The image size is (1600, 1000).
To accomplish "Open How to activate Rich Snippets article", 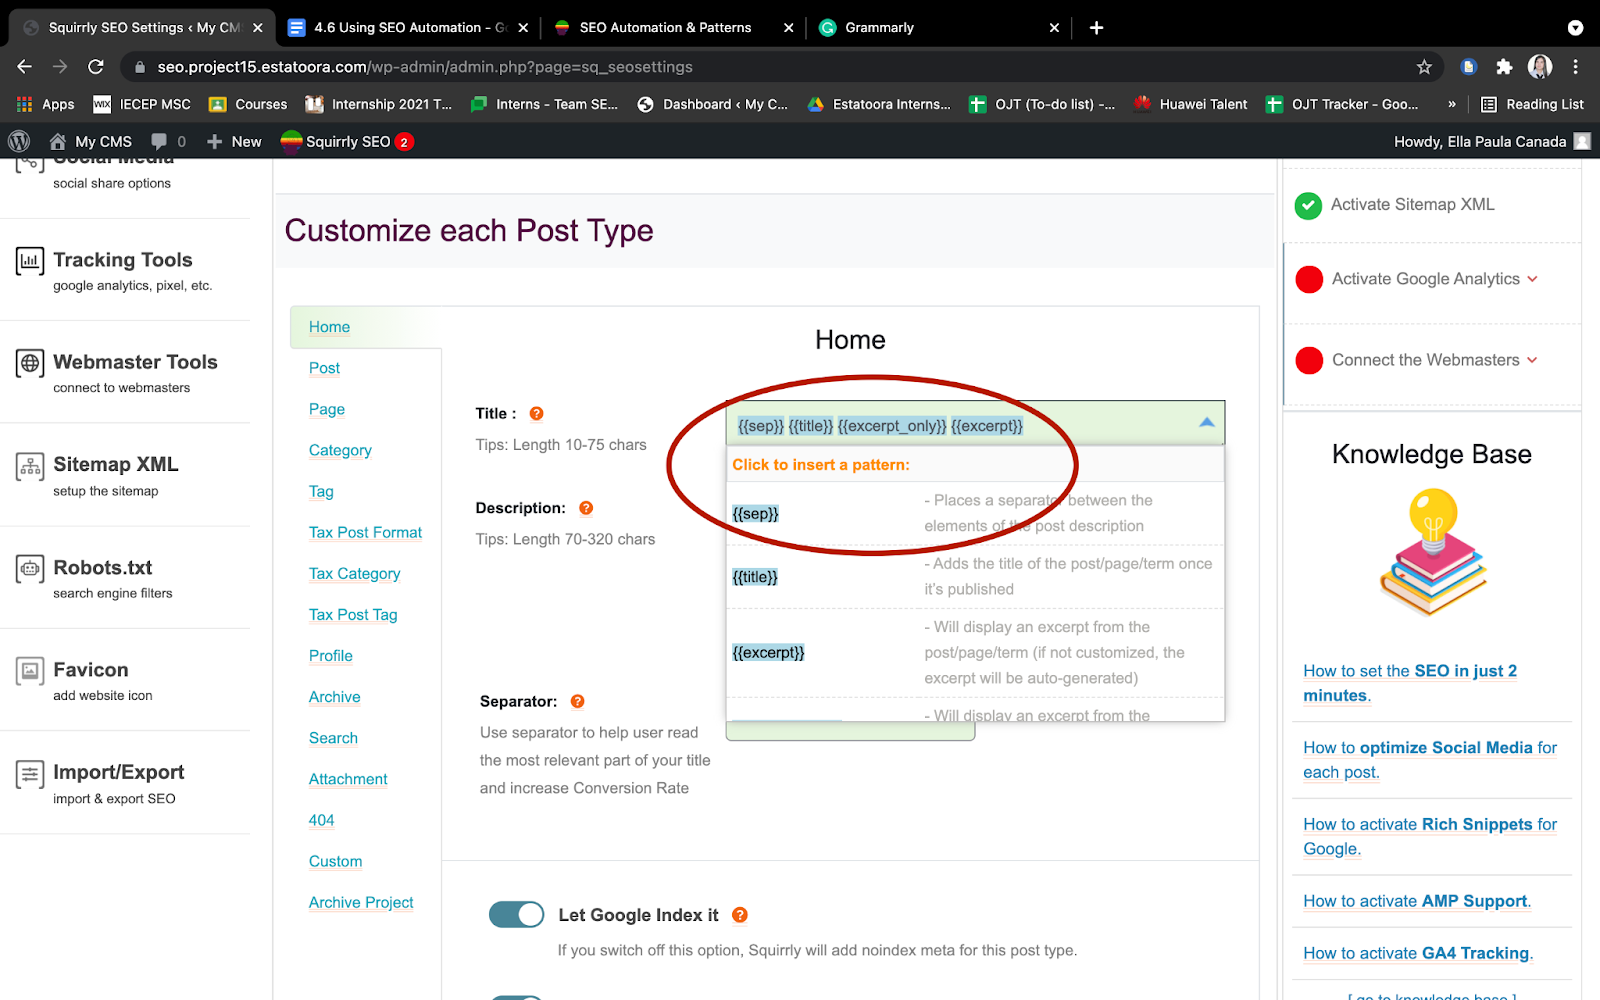I will pyautogui.click(x=1430, y=837).
